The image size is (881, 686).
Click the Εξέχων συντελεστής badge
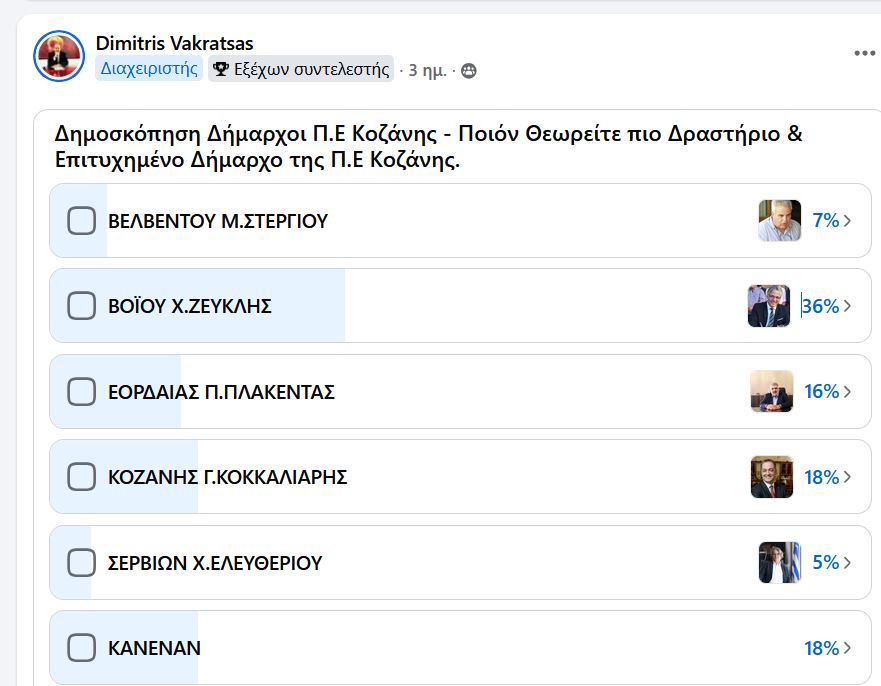[301, 69]
